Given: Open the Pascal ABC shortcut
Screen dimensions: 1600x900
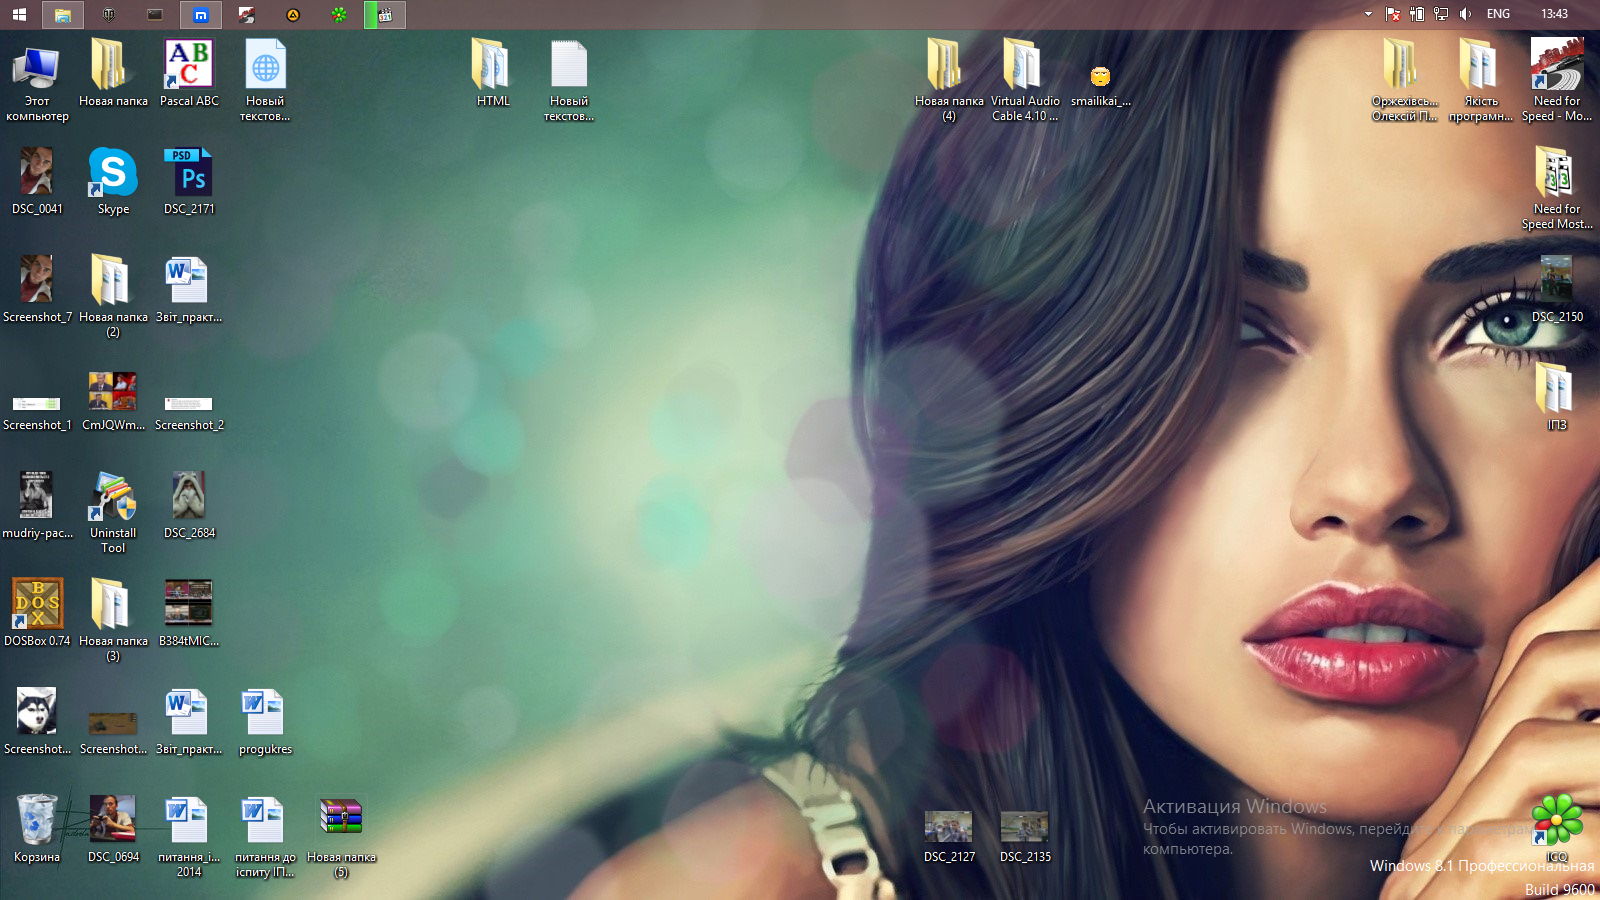Looking at the screenshot, I should [x=189, y=66].
